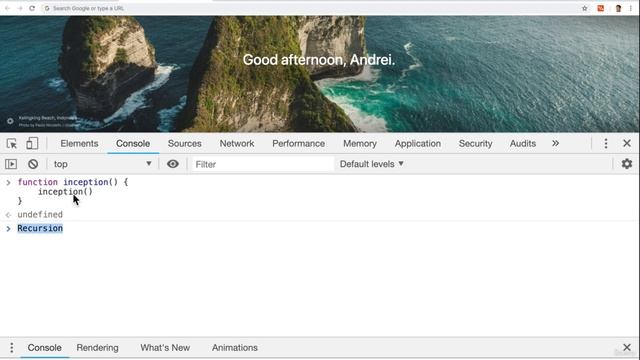
Task: Open the Chrome three-dot menu
Action: click(x=631, y=8)
